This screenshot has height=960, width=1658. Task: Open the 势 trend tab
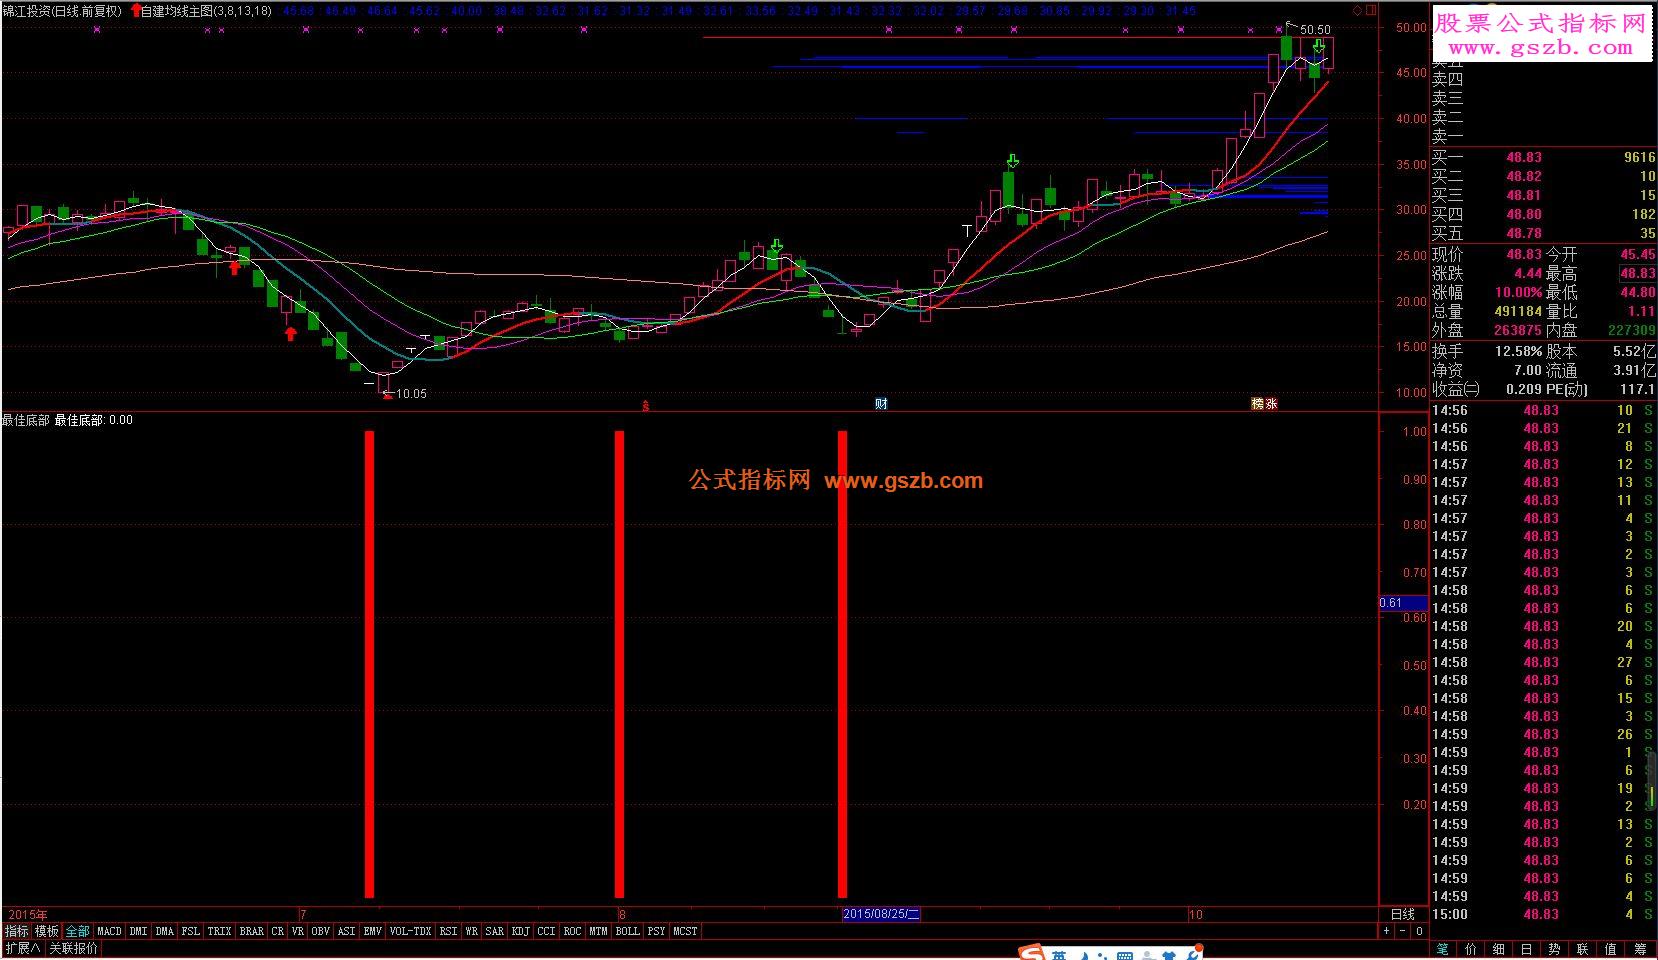pyautogui.click(x=1554, y=949)
